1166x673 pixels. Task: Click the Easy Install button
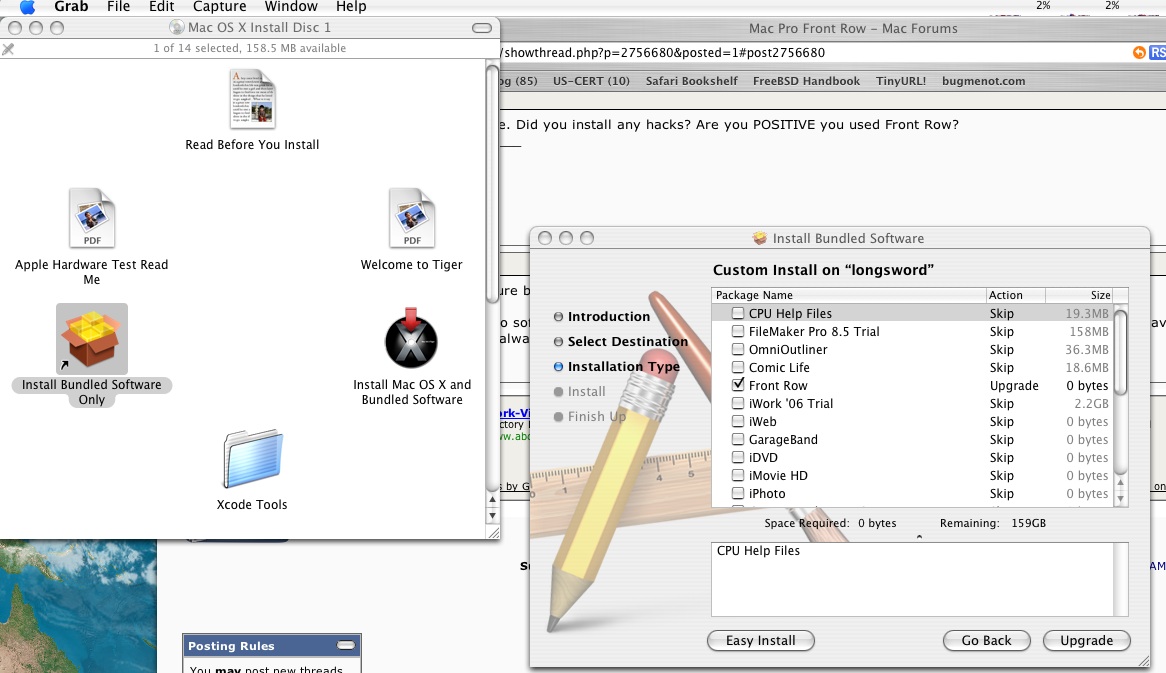(x=760, y=640)
